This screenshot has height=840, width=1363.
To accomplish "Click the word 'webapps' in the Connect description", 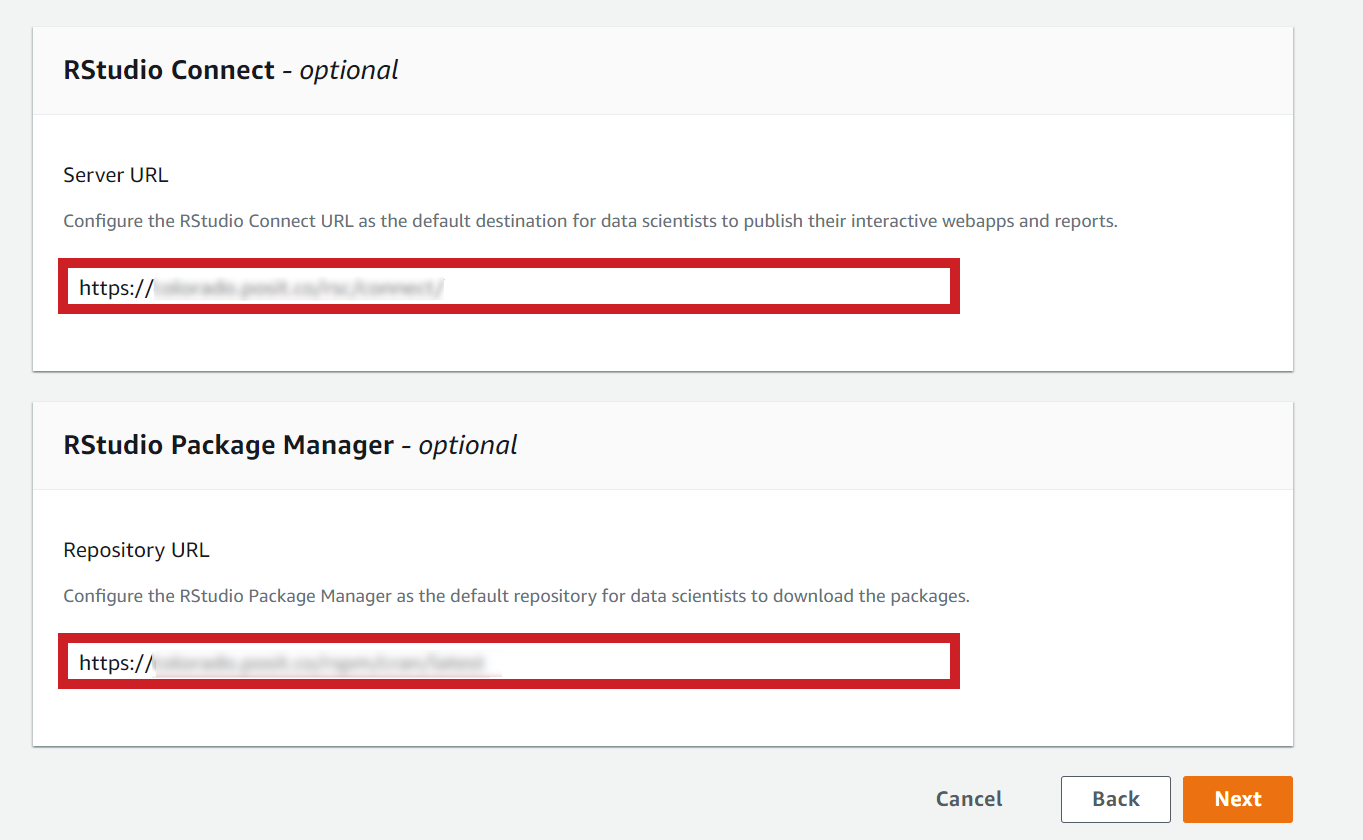I will tap(978, 221).
